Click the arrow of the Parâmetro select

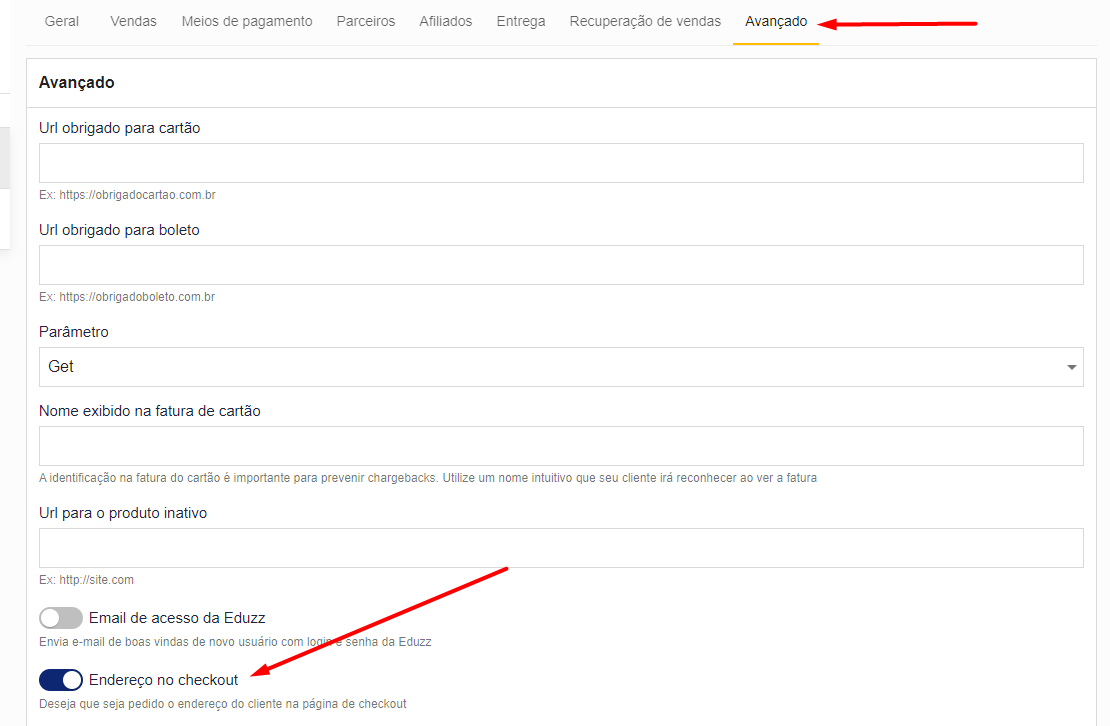(1072, 367)
